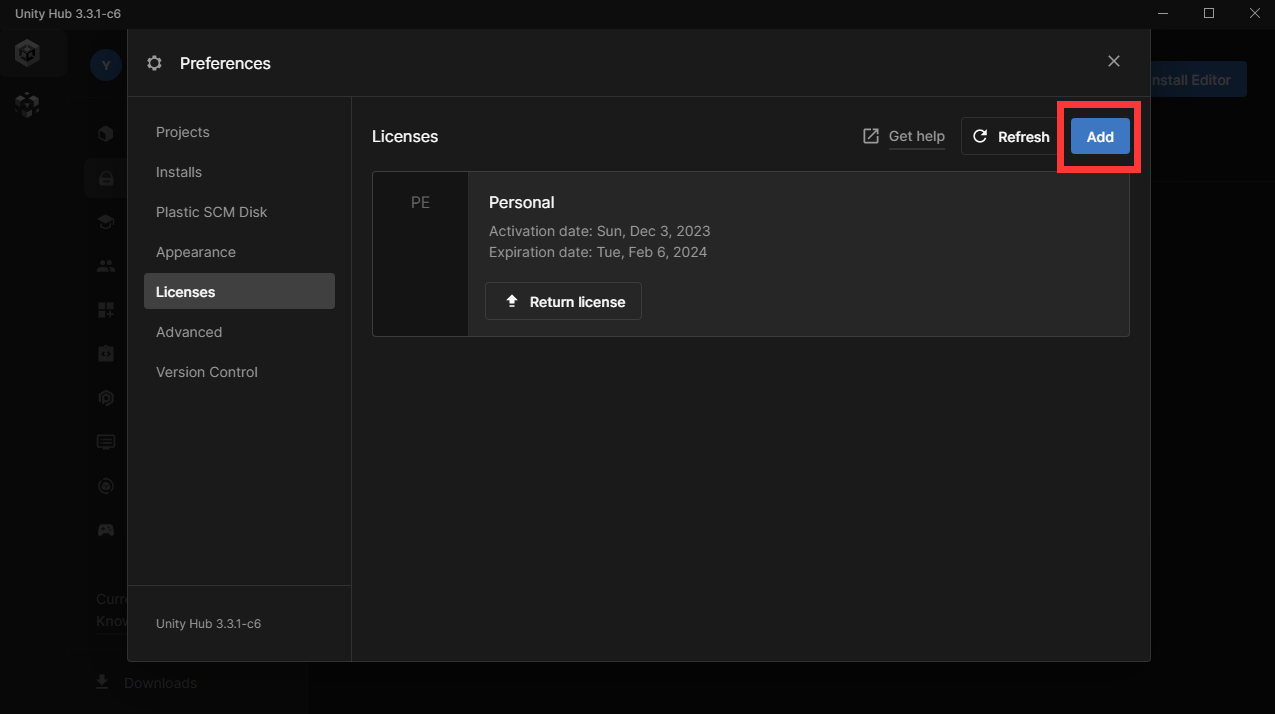Click the Downloads arrow icon at bottom-left

tap(102, 682)
